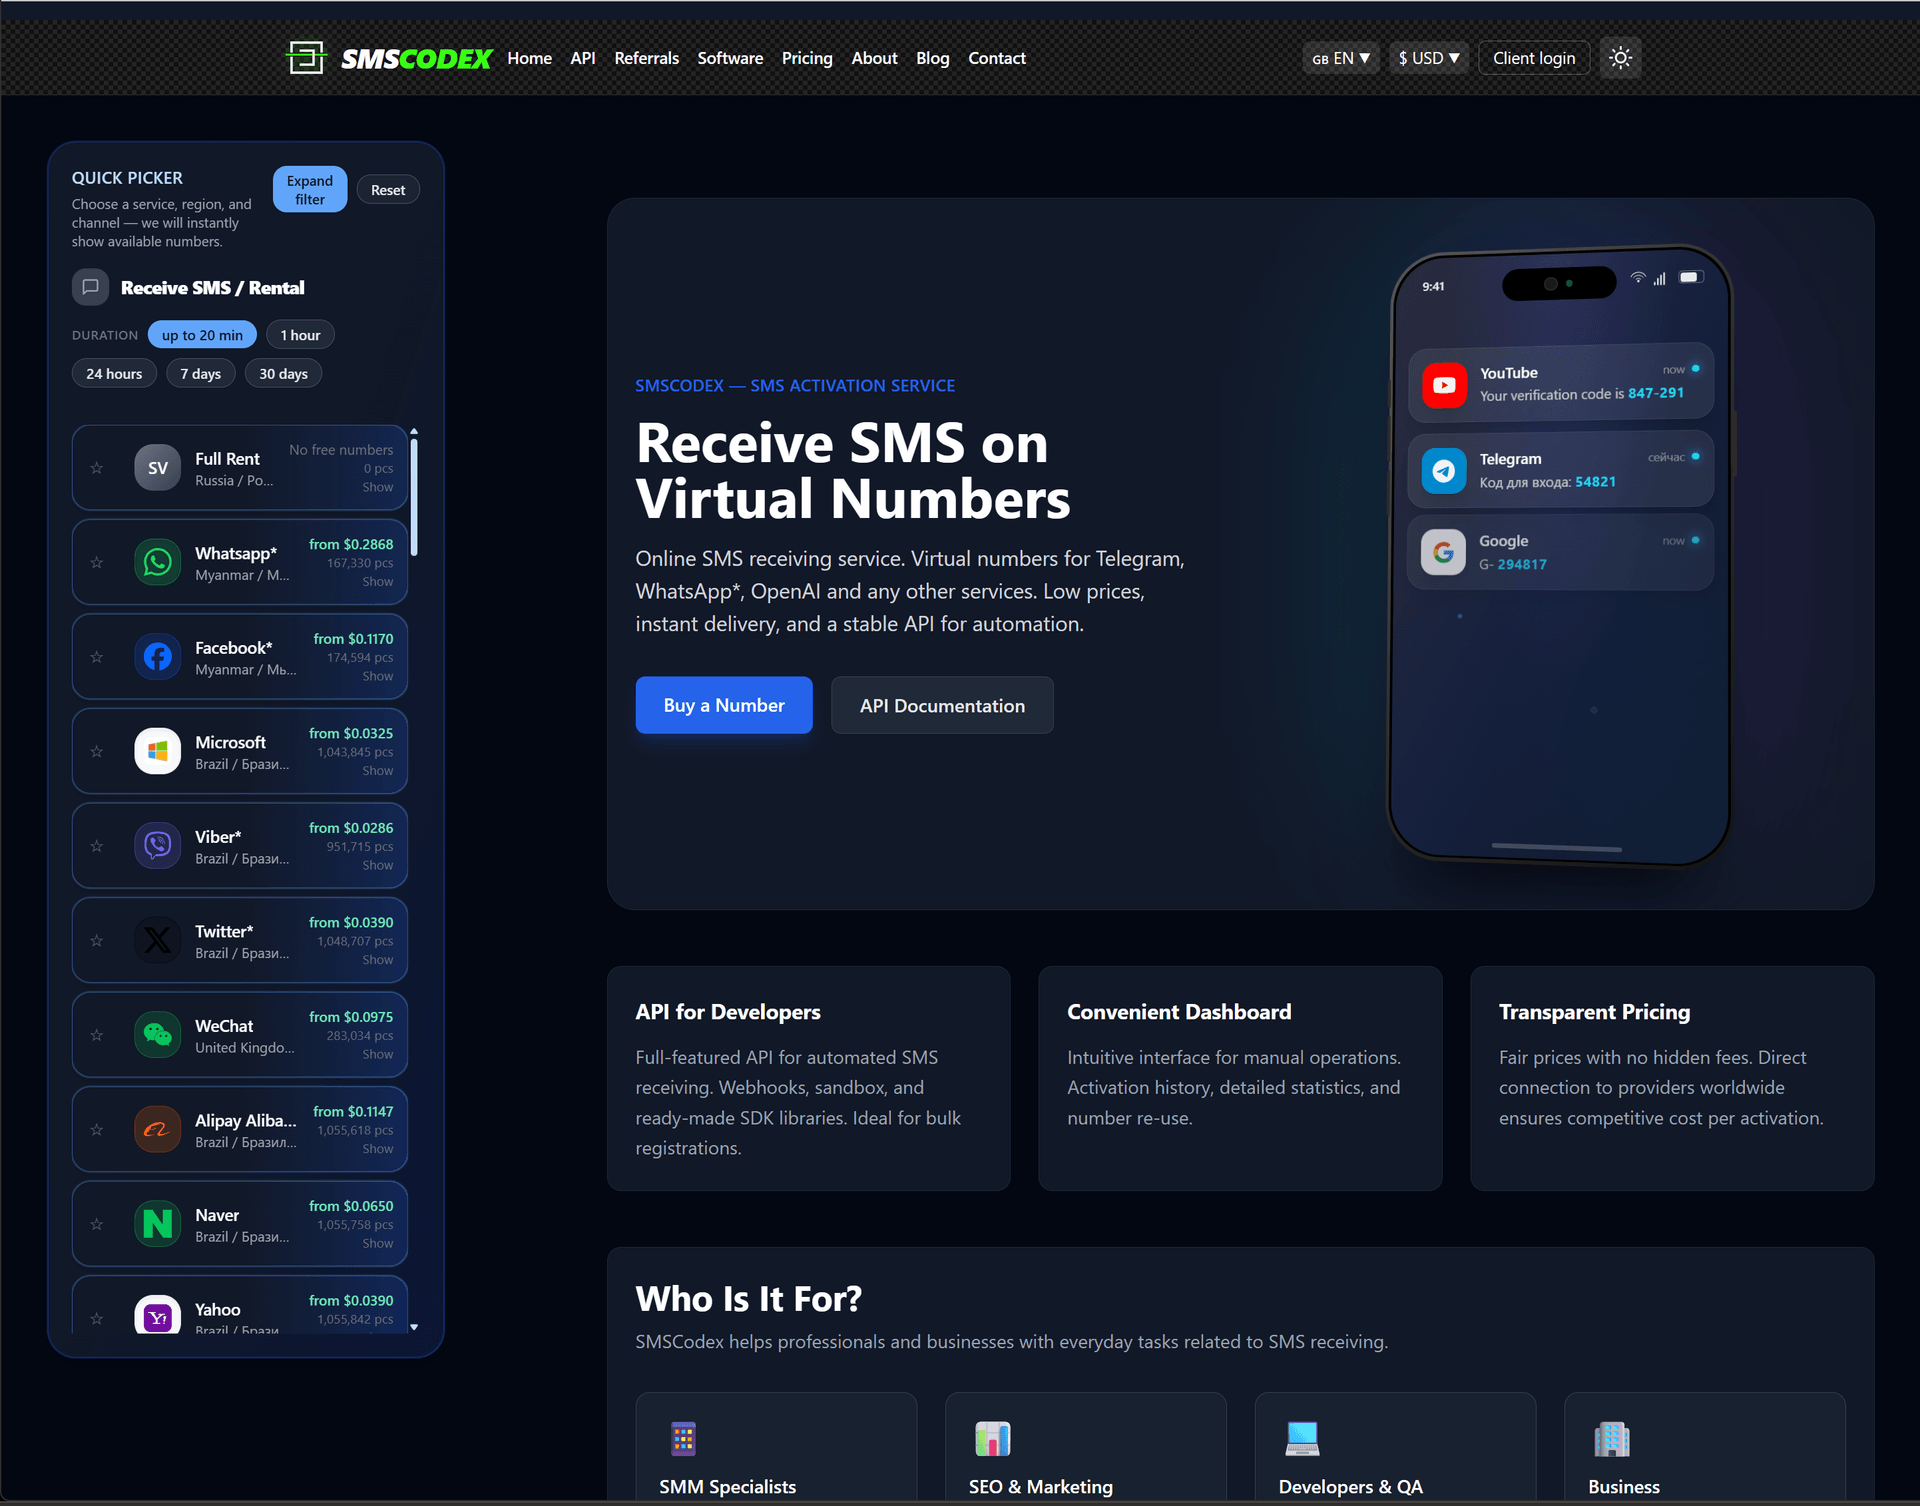Viewport: 1920px width, 1506px height.
Task: Click the Naver service icon
Action: [158, 1224]
